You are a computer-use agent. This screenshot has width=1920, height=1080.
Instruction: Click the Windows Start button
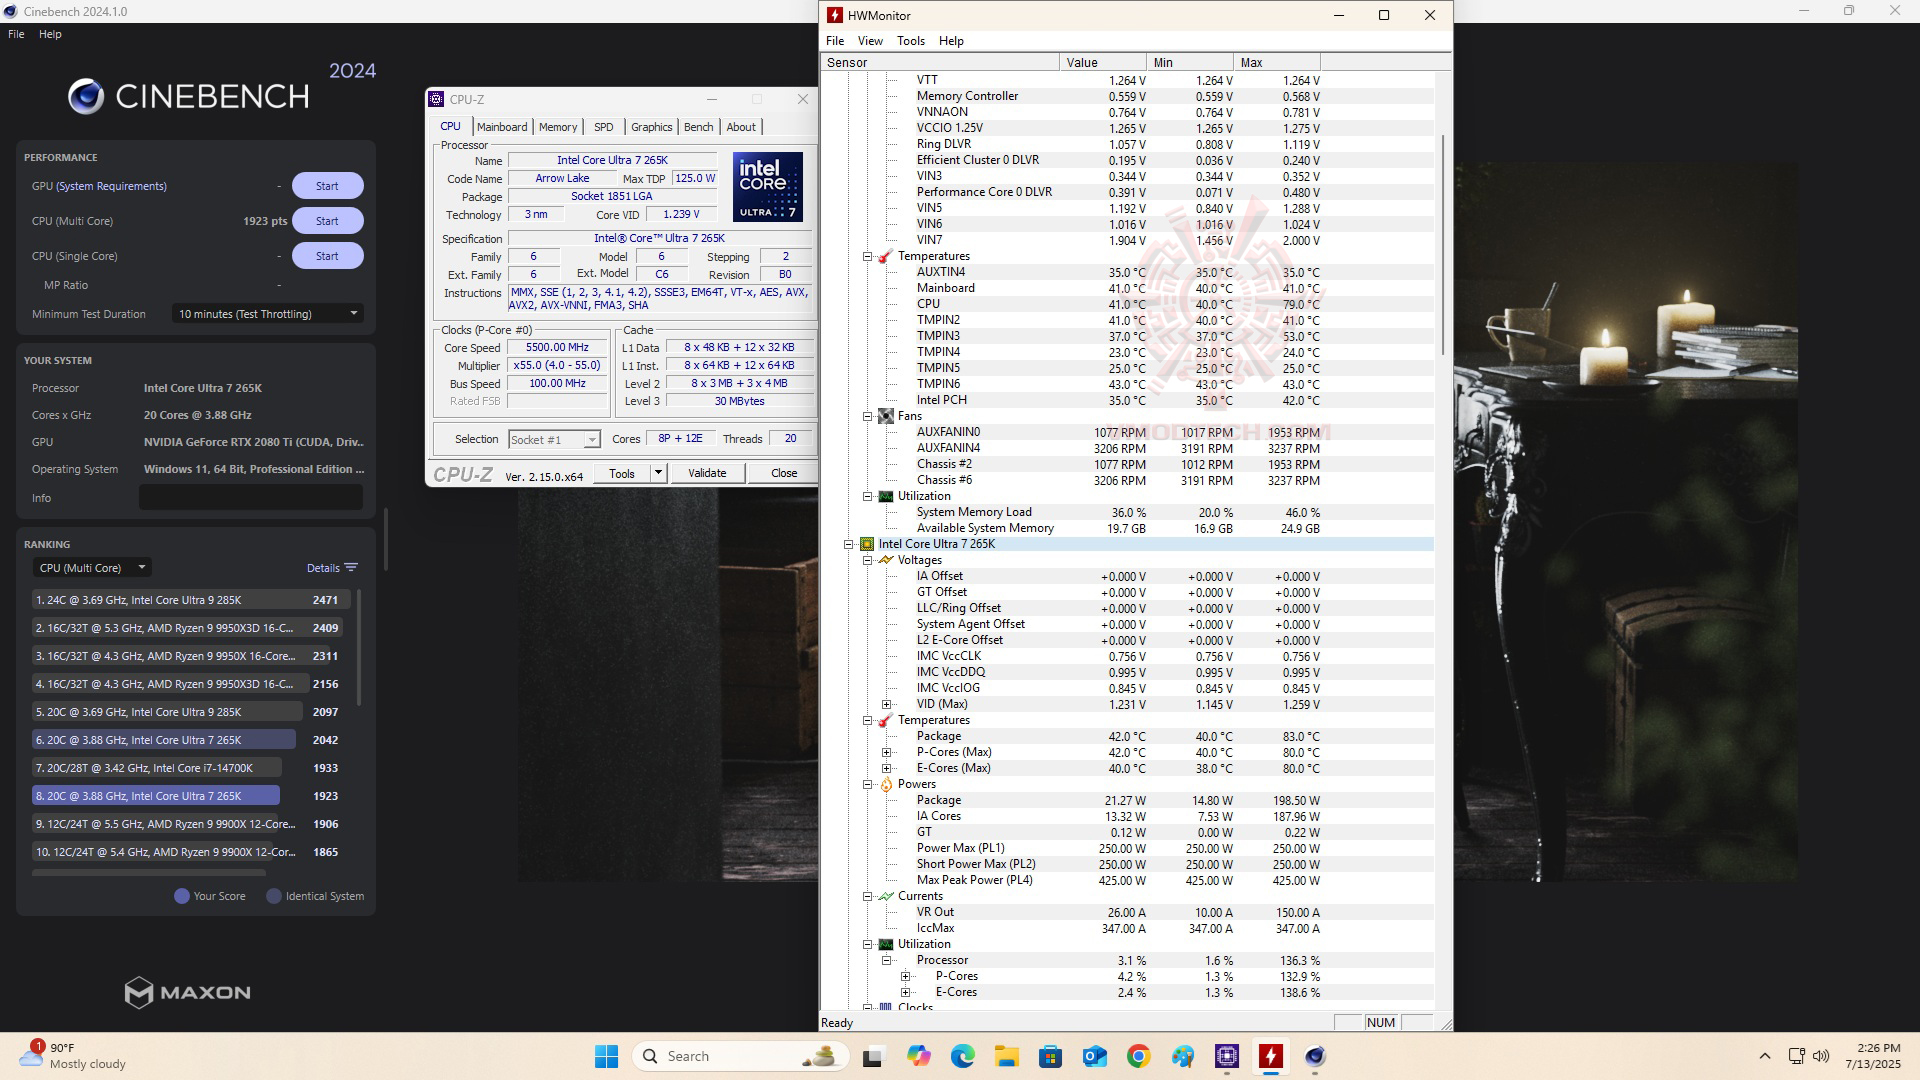pos(606,1056)
